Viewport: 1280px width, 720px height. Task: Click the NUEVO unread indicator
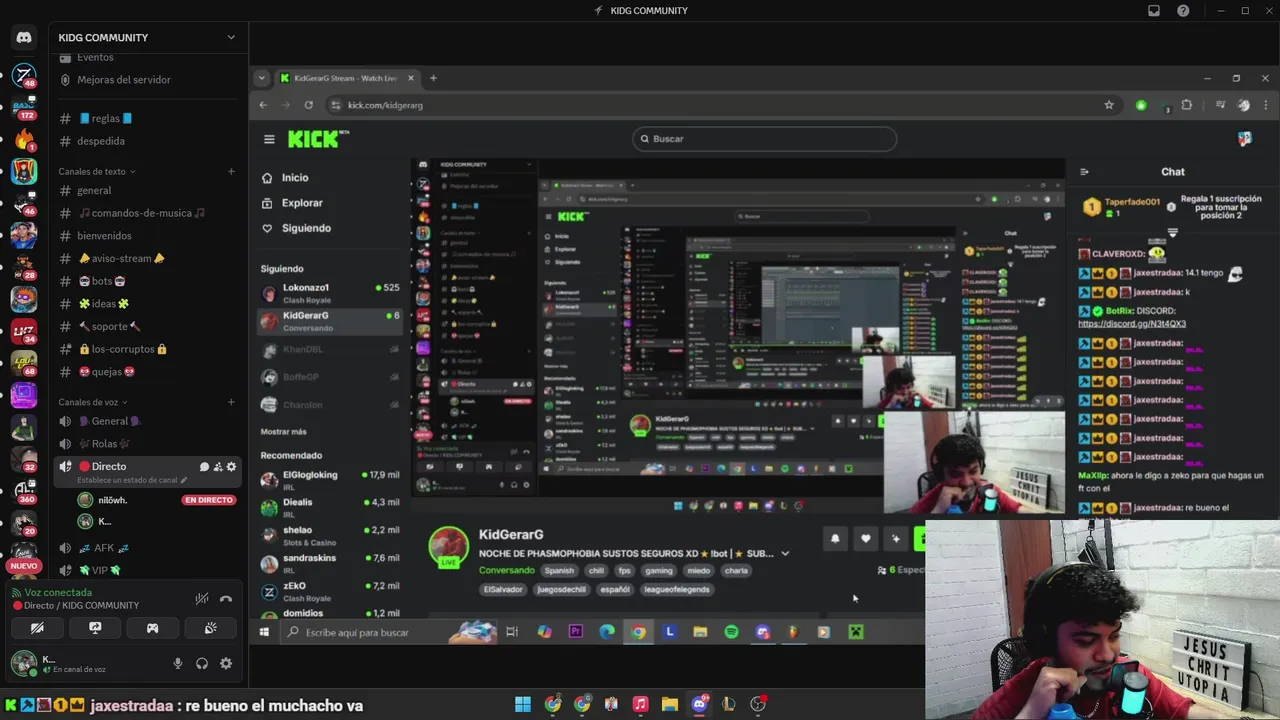24,566
